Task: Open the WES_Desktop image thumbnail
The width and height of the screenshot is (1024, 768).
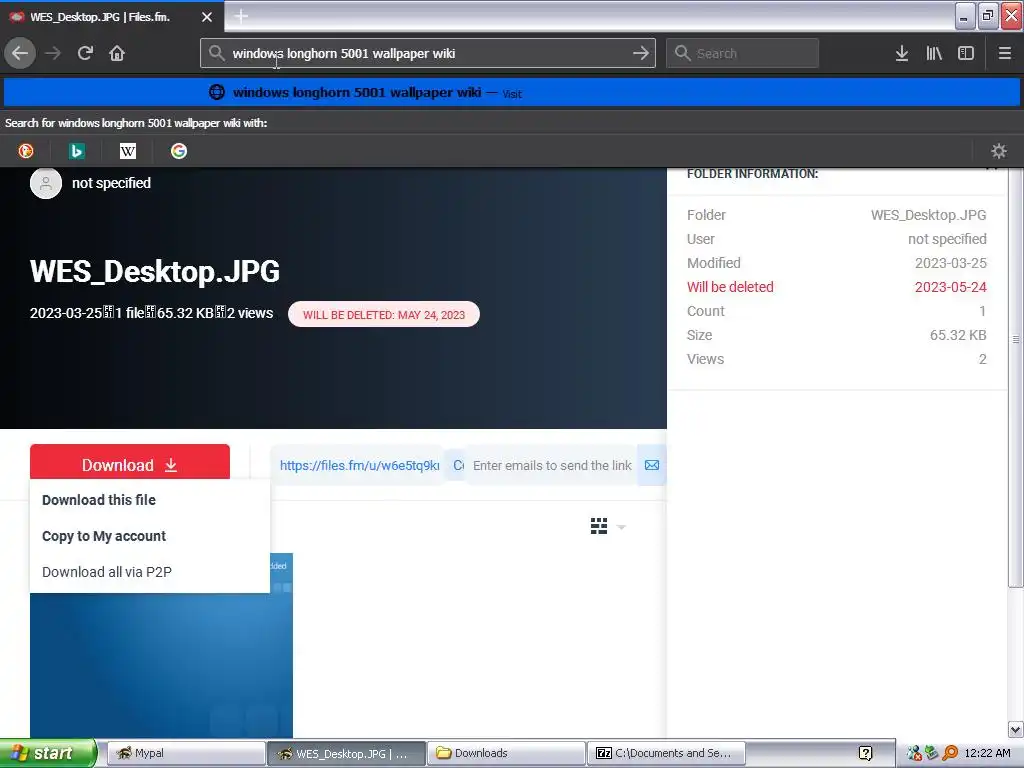Action: [x=161, y=665]
